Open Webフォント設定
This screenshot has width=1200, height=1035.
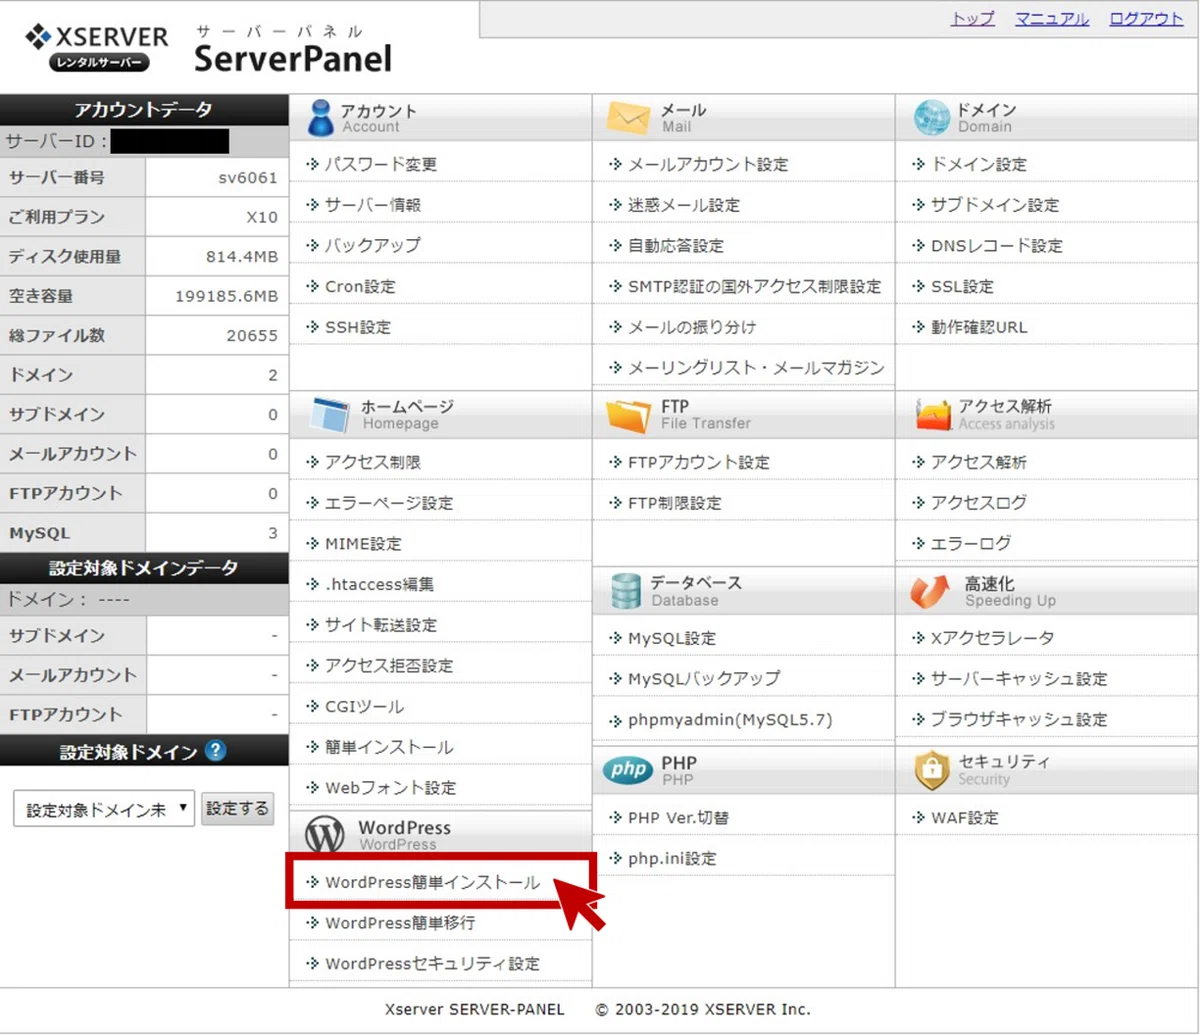pos(391,788)
